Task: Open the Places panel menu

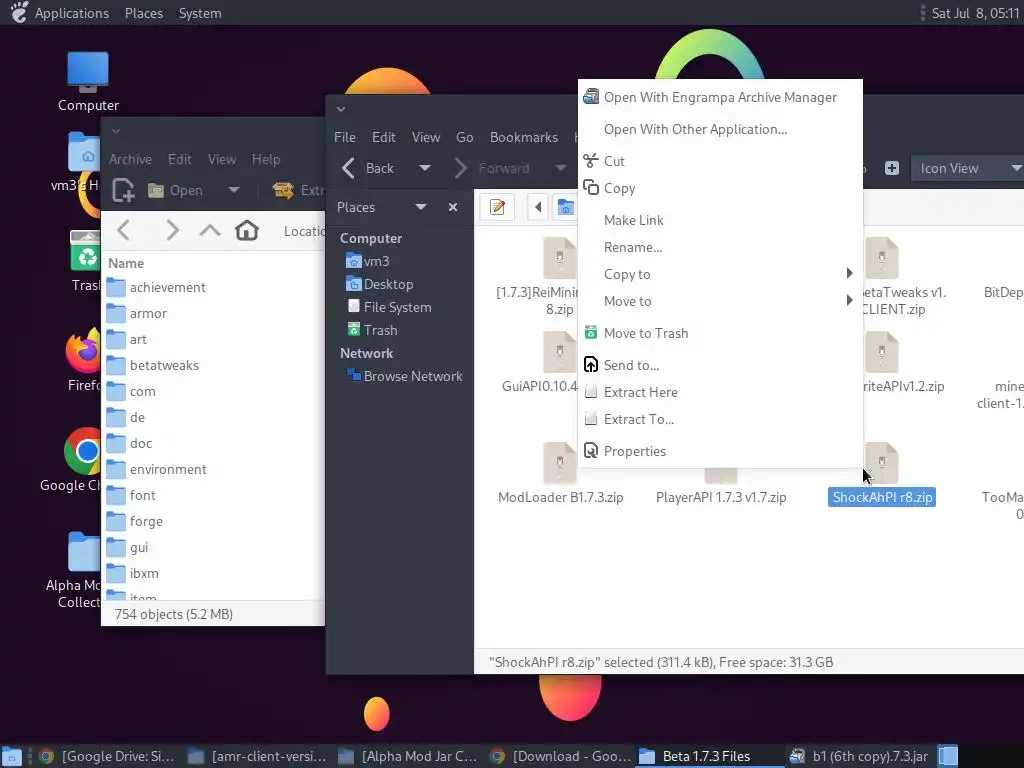Action: (x=144, y=13)
